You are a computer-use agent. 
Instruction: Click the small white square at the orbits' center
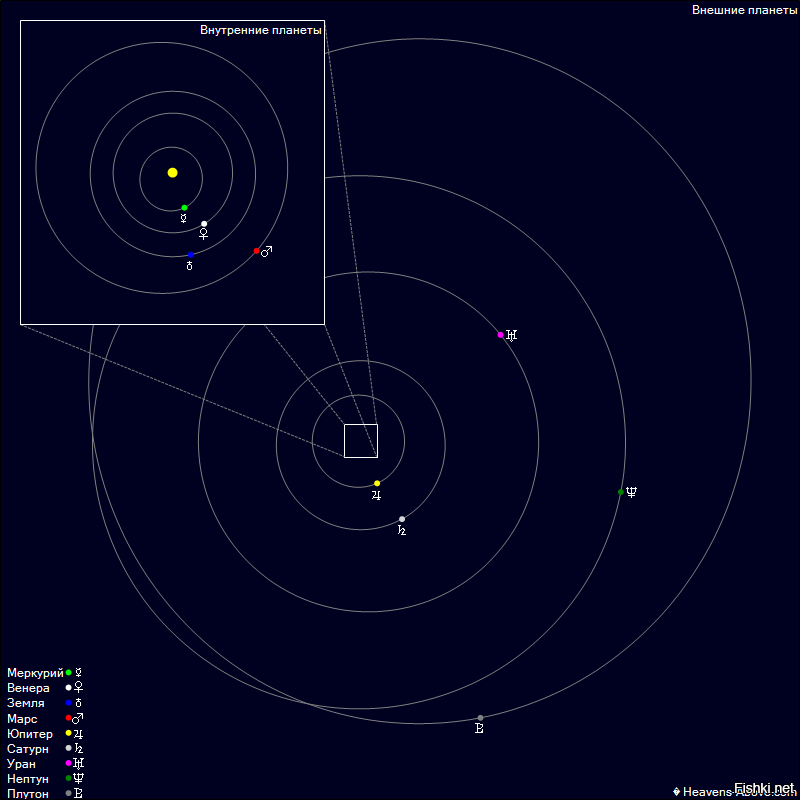[361, 441]
